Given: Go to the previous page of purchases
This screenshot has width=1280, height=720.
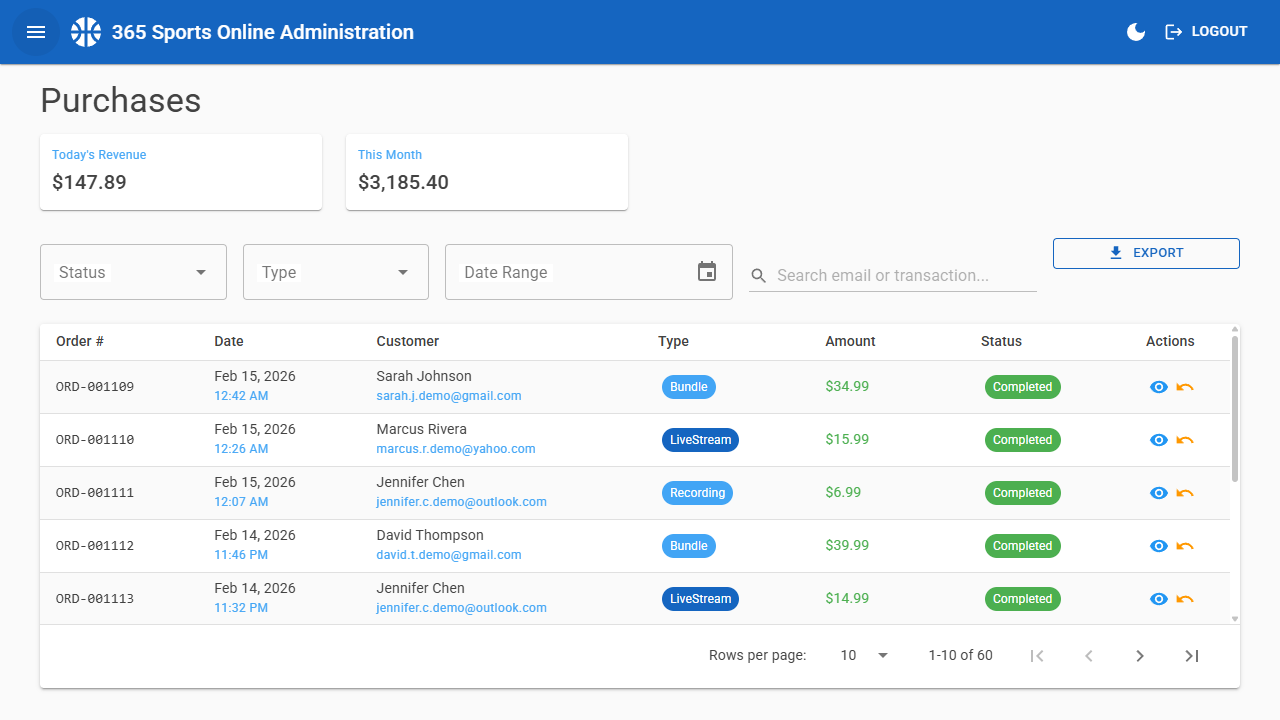Looking at the screenshot, I should (1089, 656).
